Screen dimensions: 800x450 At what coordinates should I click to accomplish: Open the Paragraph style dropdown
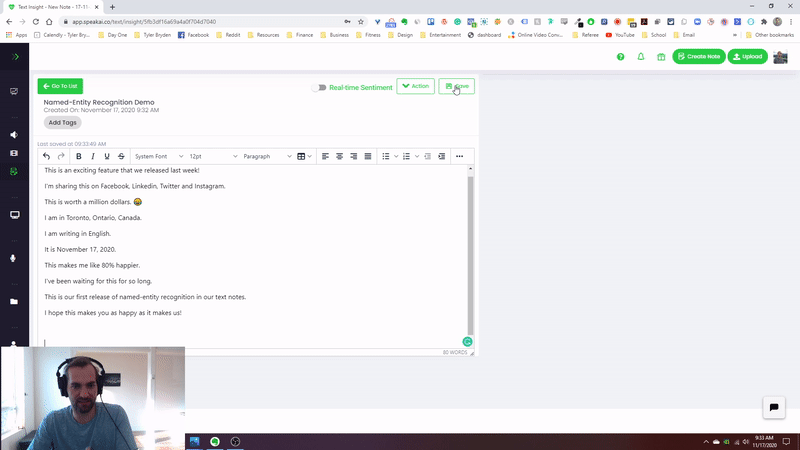coord(267,156)
